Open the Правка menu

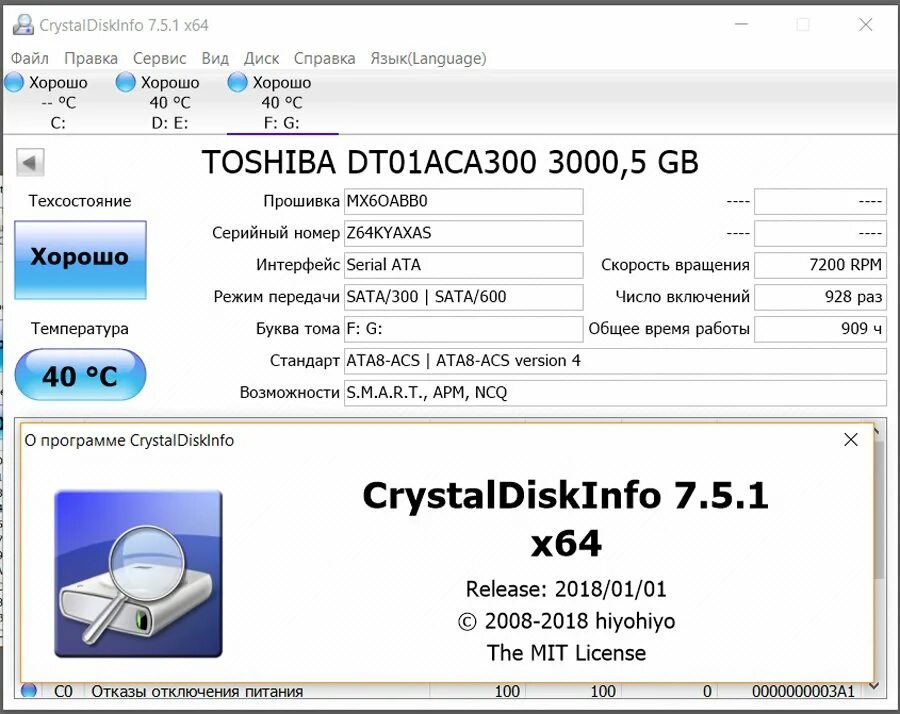tap(91, 59)
